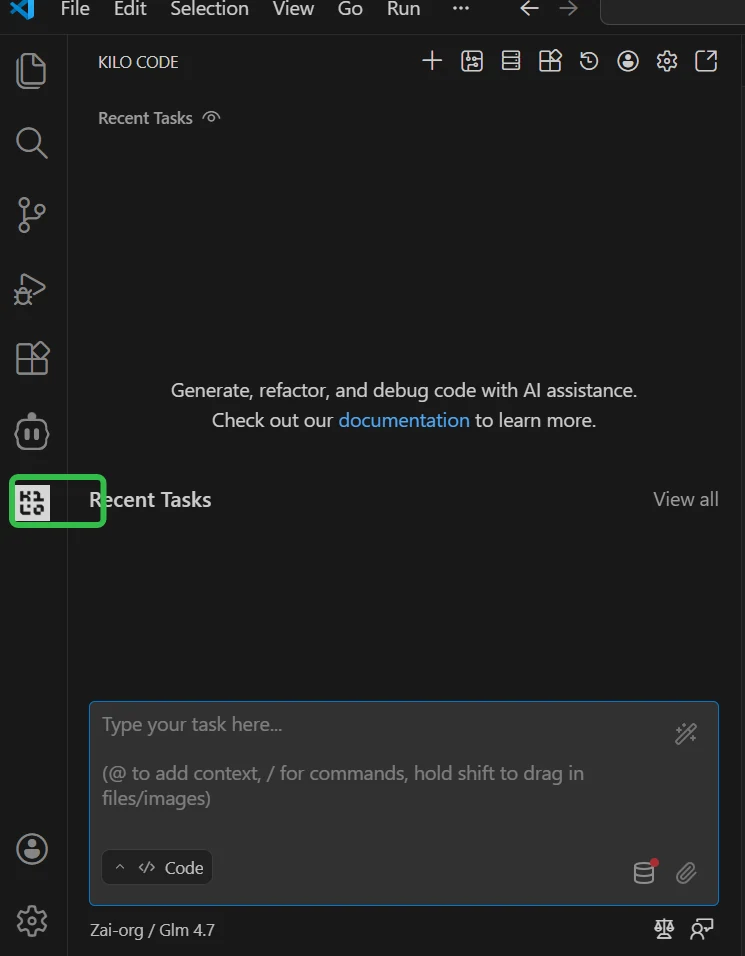
Task: Click the balance scale icon
Action: 664,929
